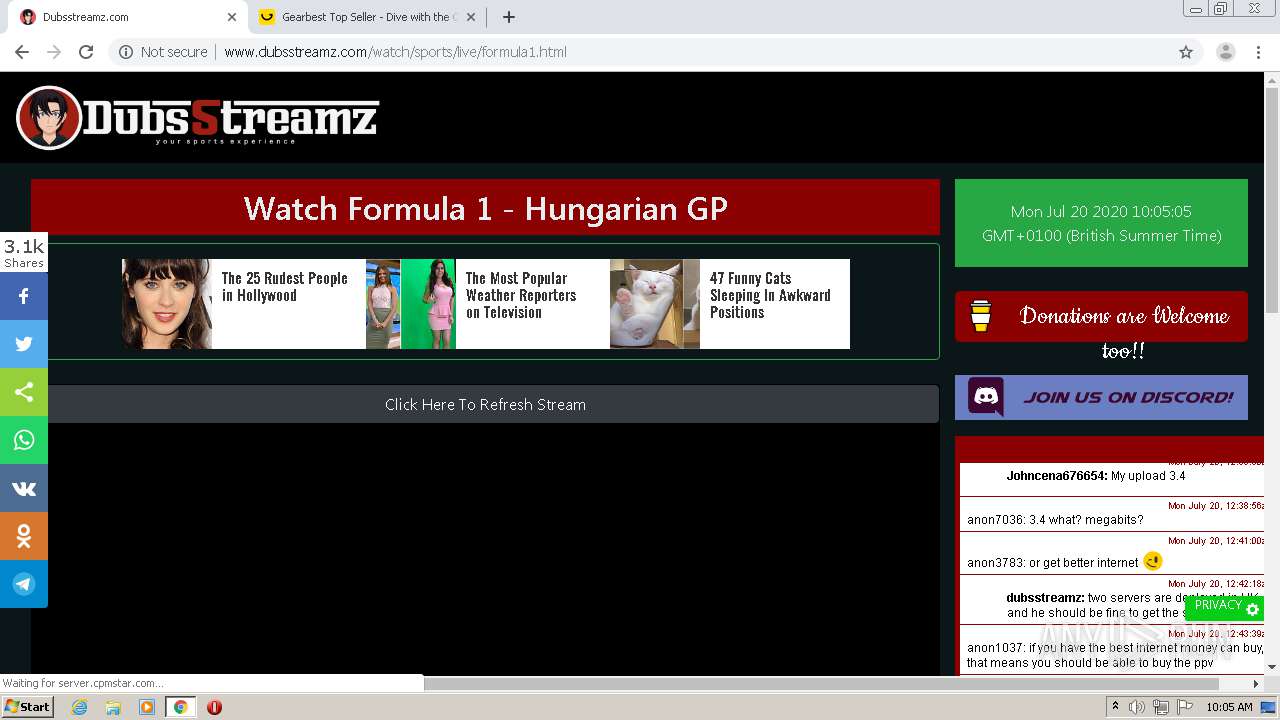Screen dimensions: 1280x720
Task: Reload the current page
Action: (x=86, y=52)
